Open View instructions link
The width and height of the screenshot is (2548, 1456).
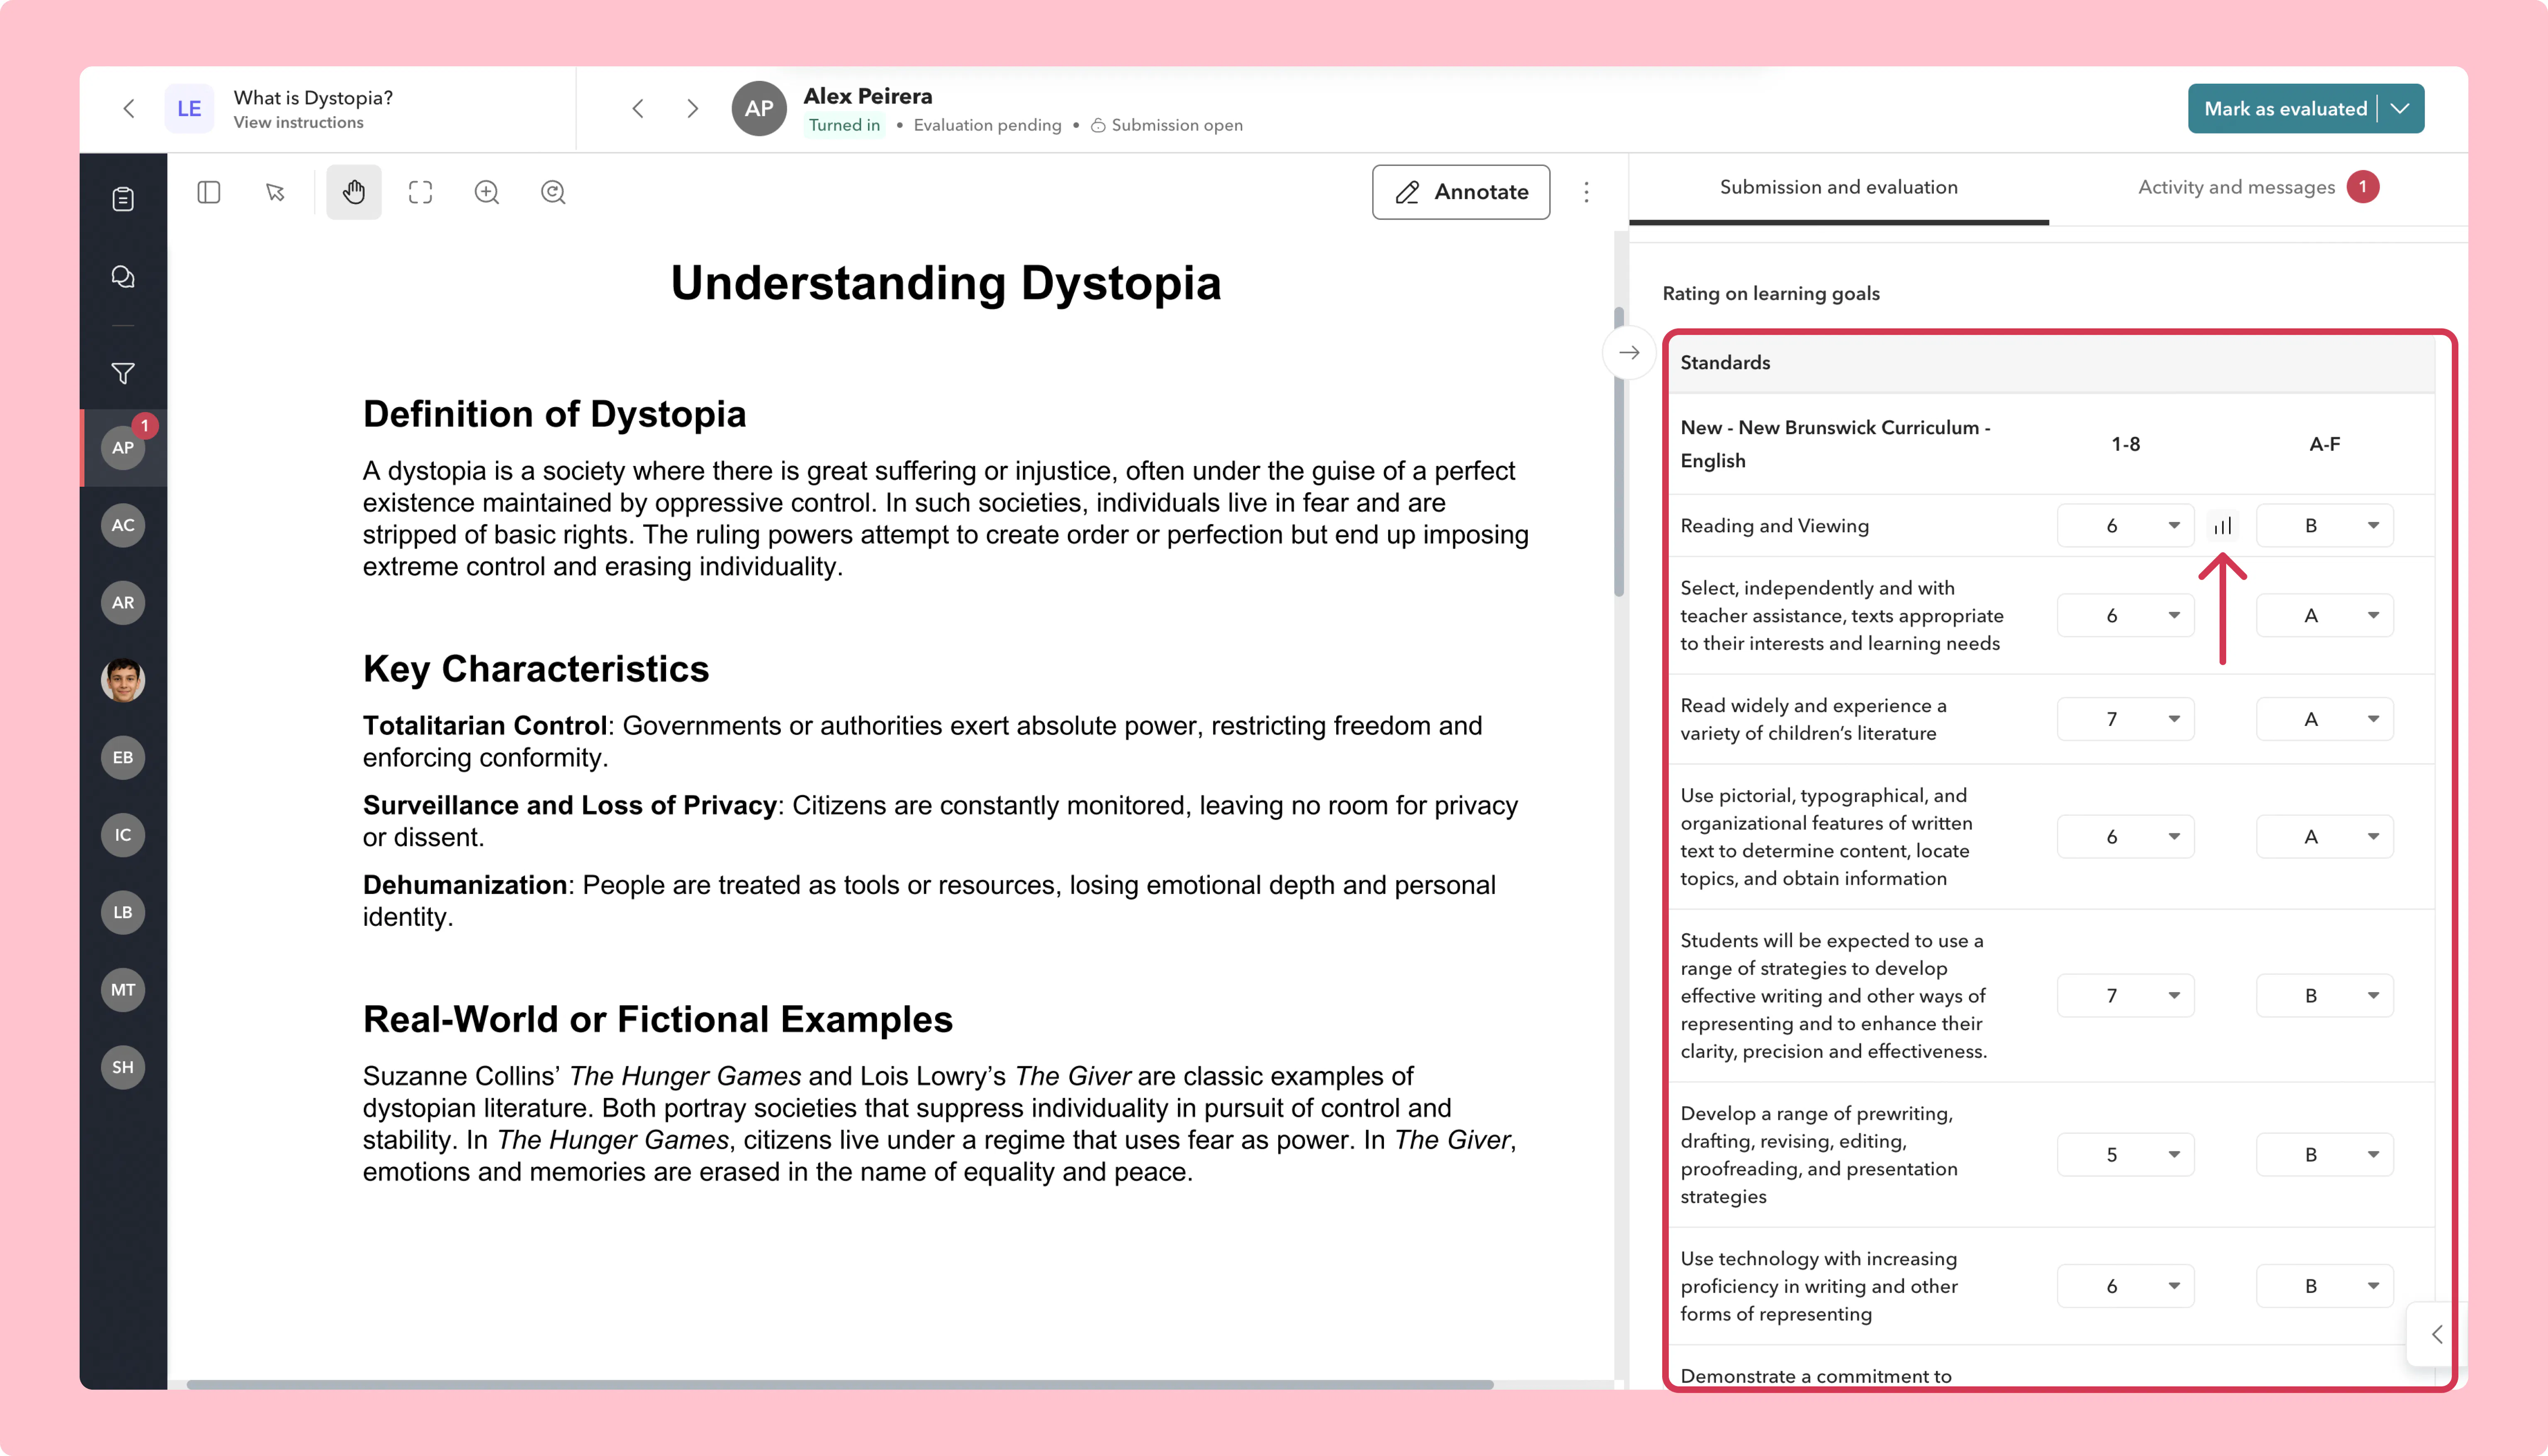[x=299, y=123]
